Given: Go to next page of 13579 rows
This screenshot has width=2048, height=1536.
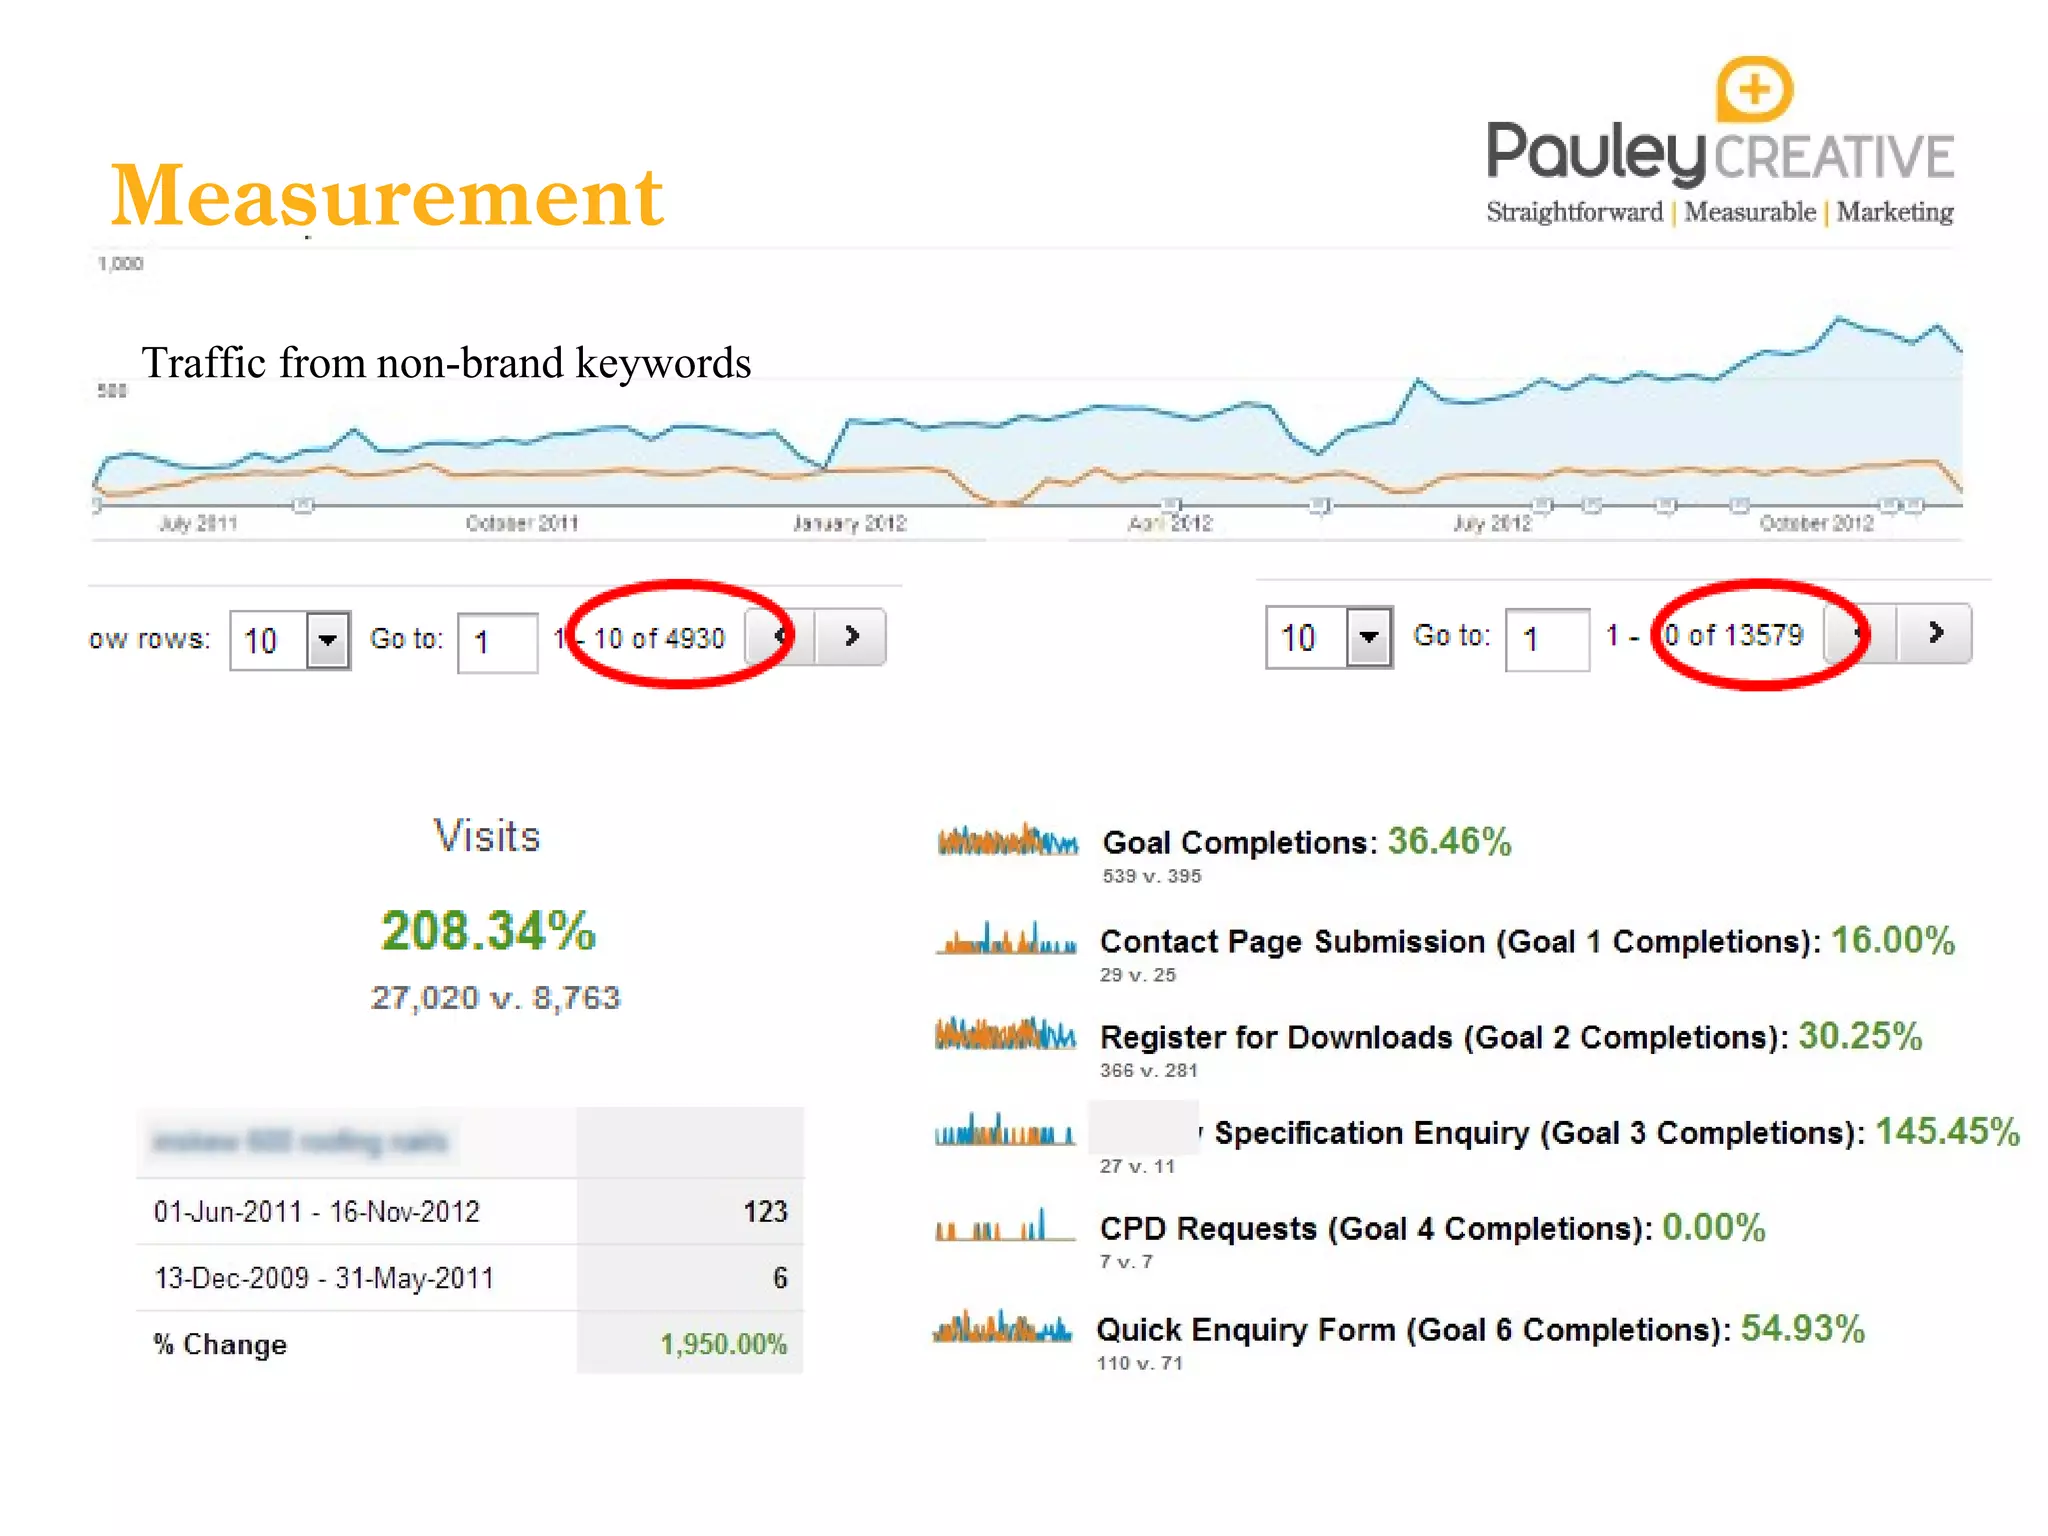Looking at the screenshot, I should click(x=1935, y=632).
